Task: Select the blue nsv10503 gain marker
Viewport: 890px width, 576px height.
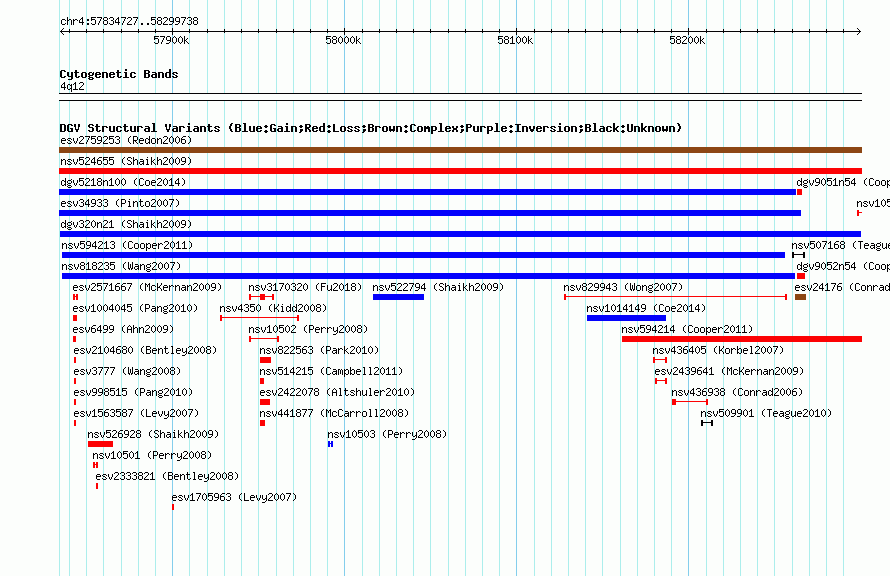Action: point(330,444)
